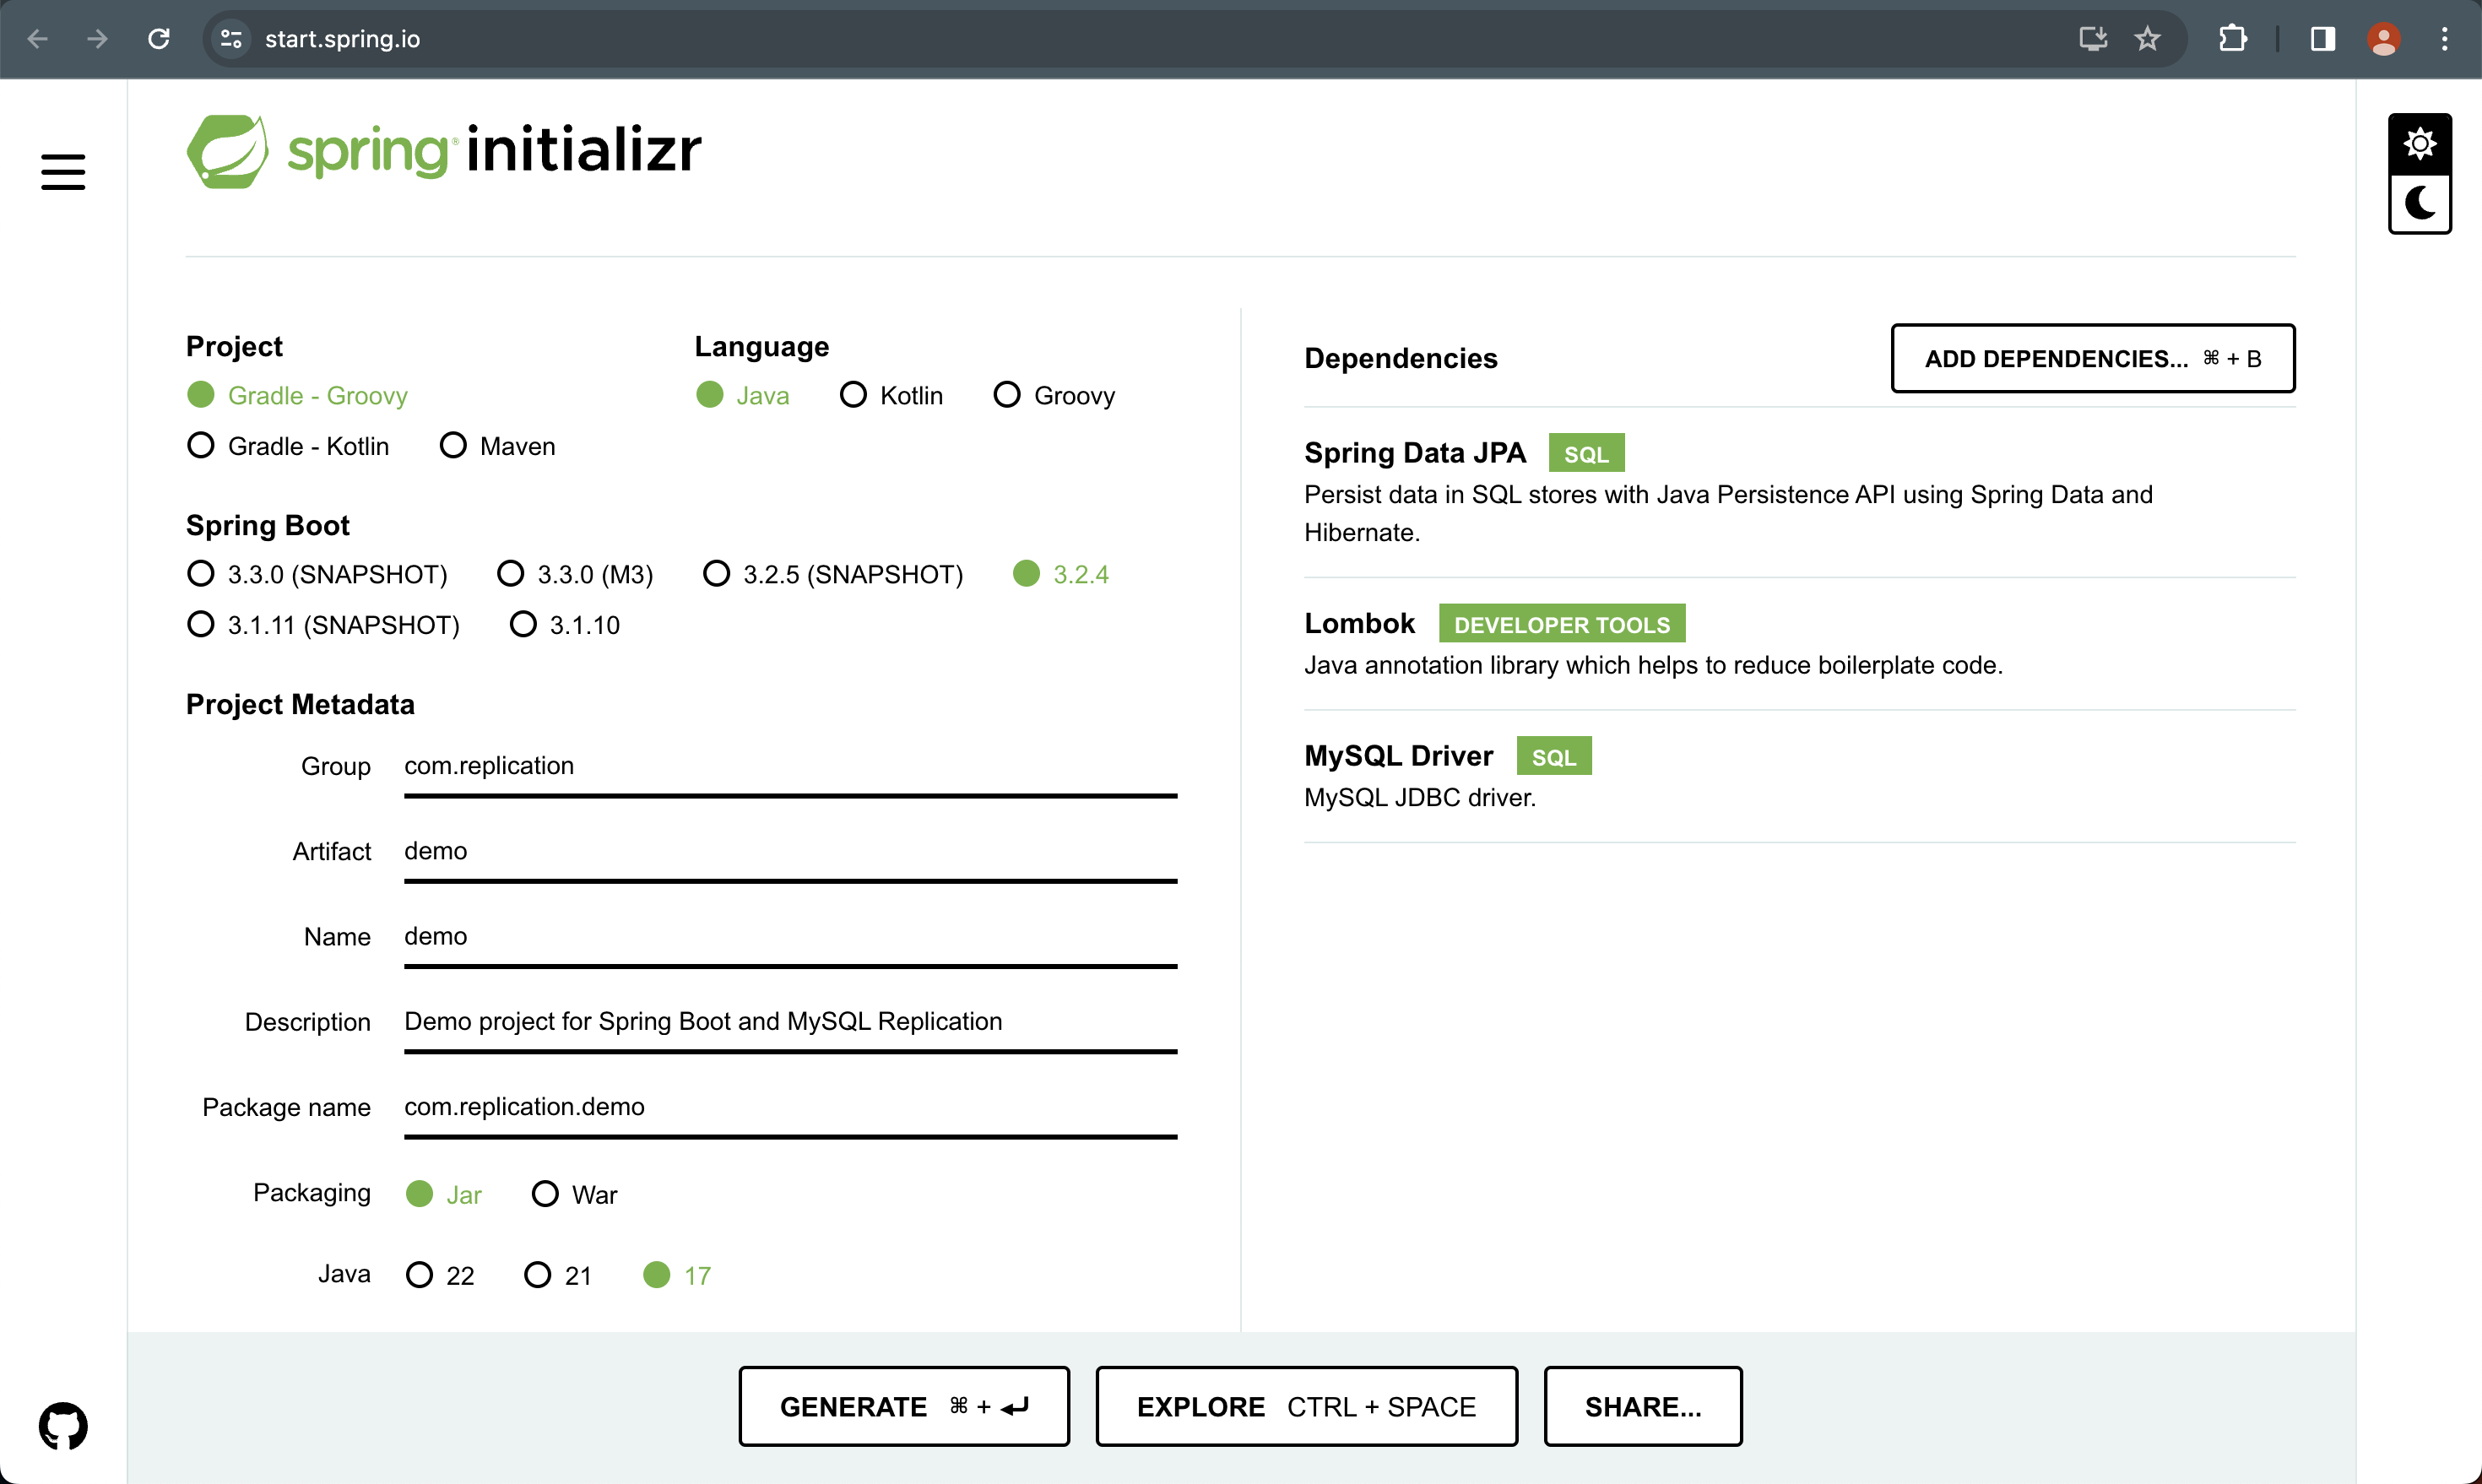Select Java version 17
The height and width of the screenshot is (1484, 2482).
click(677, 1275)
